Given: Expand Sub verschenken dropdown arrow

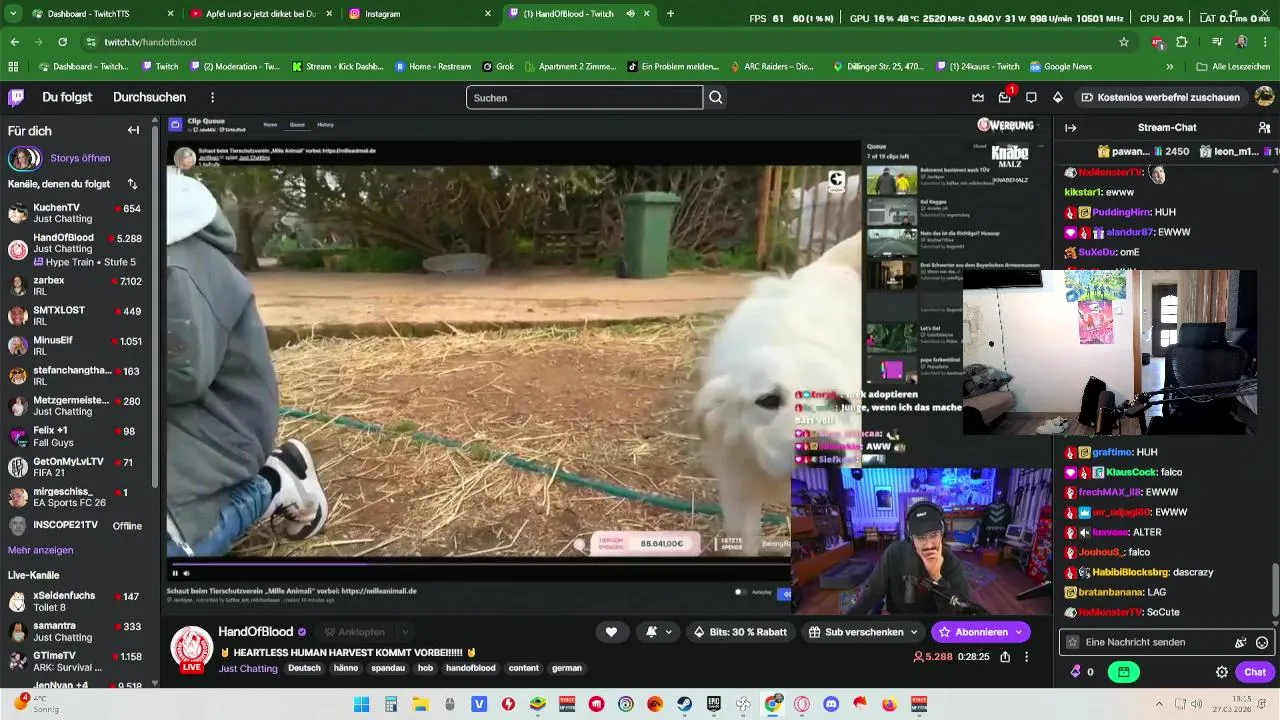Looking at the screenshot, I should tap(914, 632).
